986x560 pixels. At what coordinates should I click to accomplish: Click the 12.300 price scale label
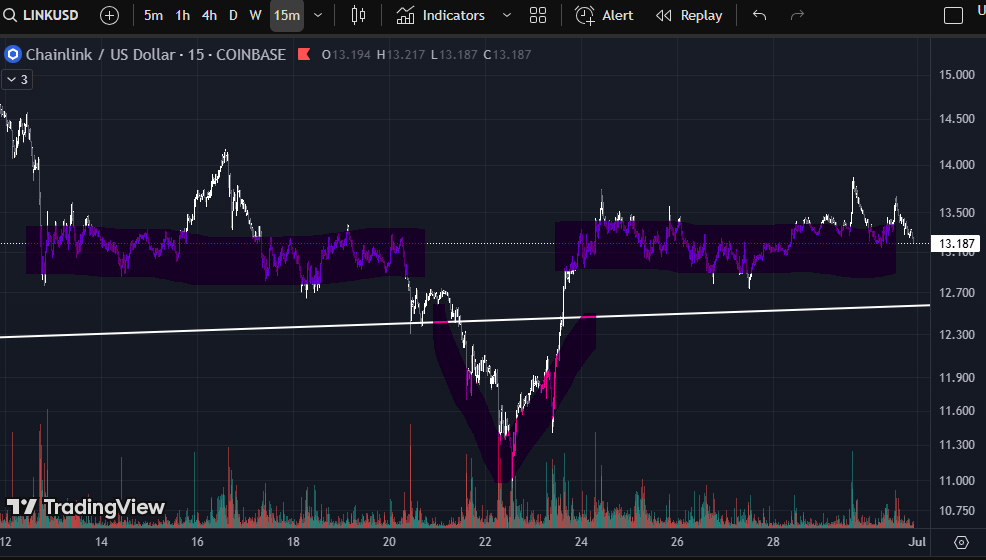point(956,335)
